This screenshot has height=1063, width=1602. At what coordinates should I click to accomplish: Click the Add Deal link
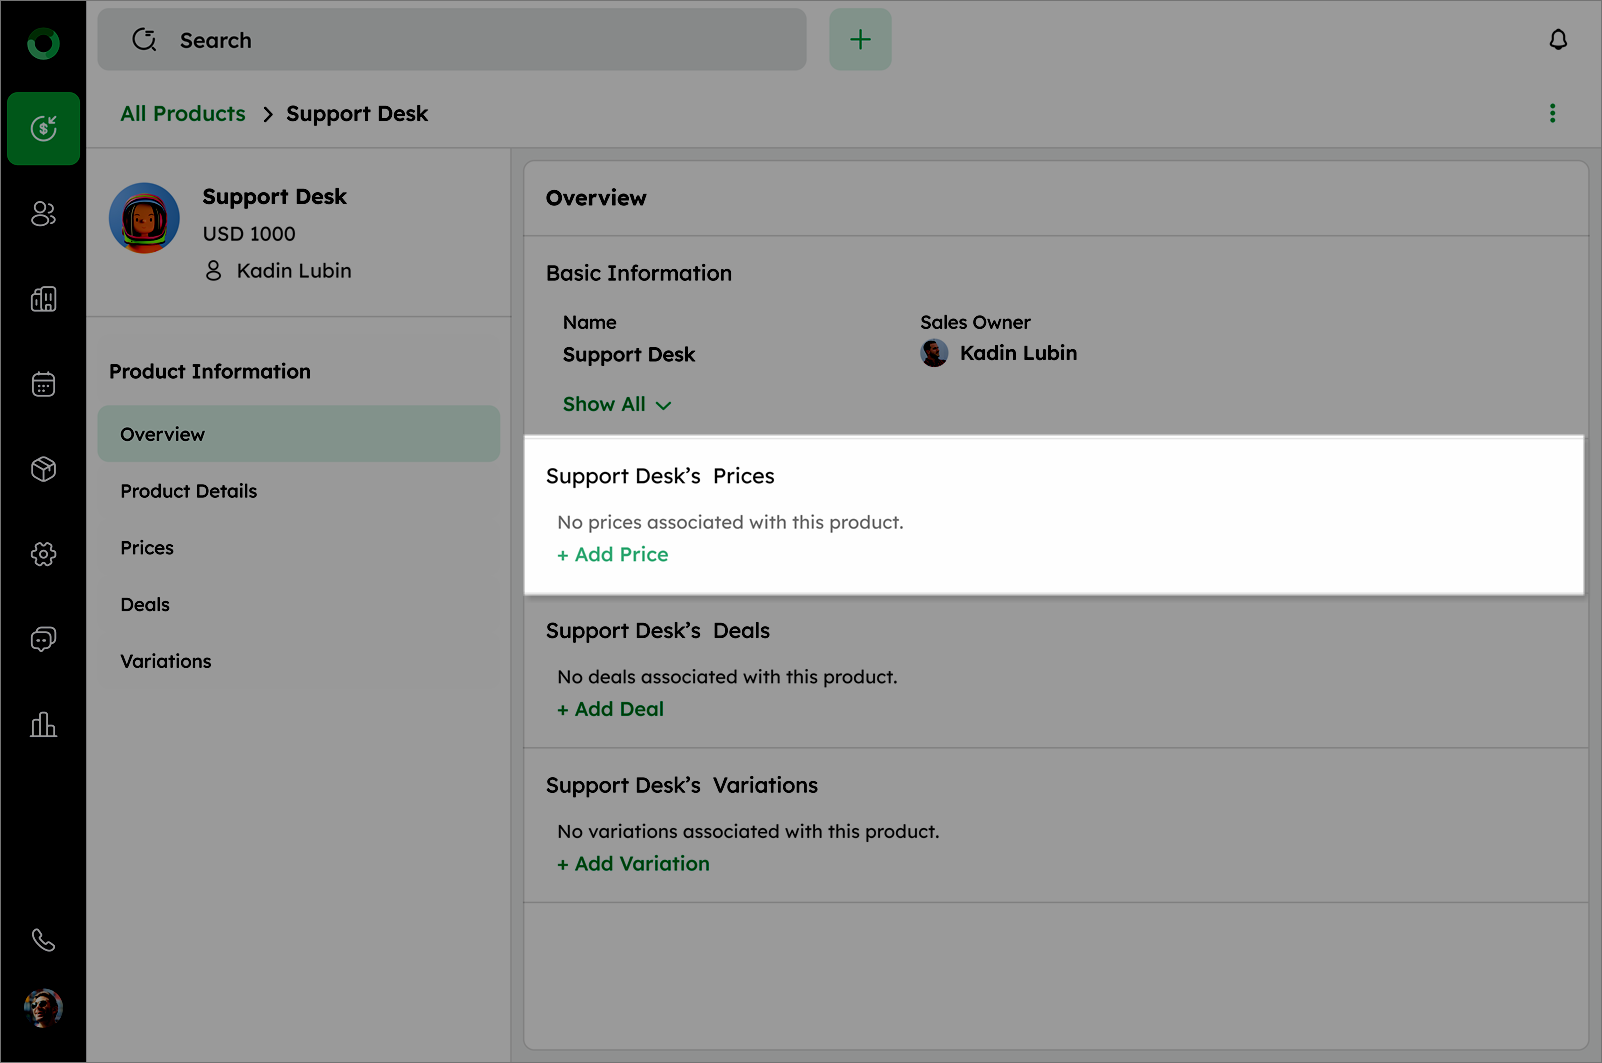pos(611,710)
